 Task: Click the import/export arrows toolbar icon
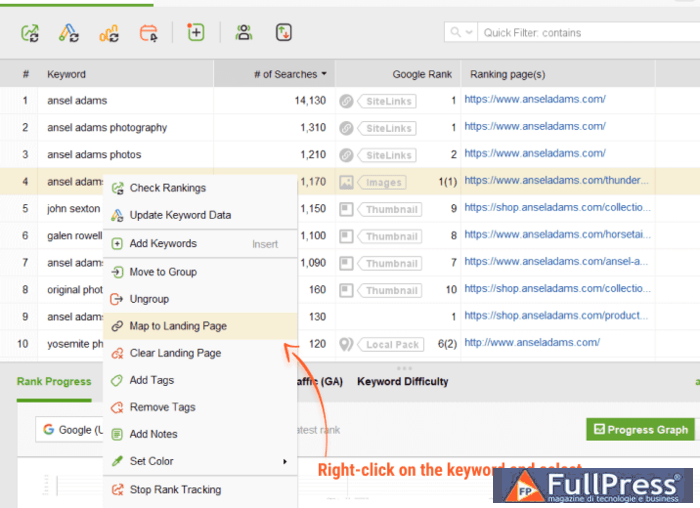click(x=283, y=33)
